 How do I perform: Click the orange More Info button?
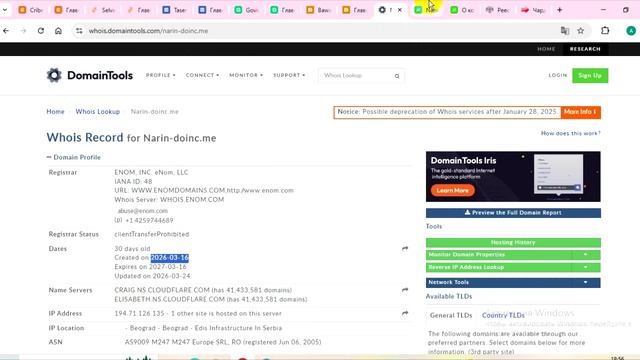click(x=580, y=112)
